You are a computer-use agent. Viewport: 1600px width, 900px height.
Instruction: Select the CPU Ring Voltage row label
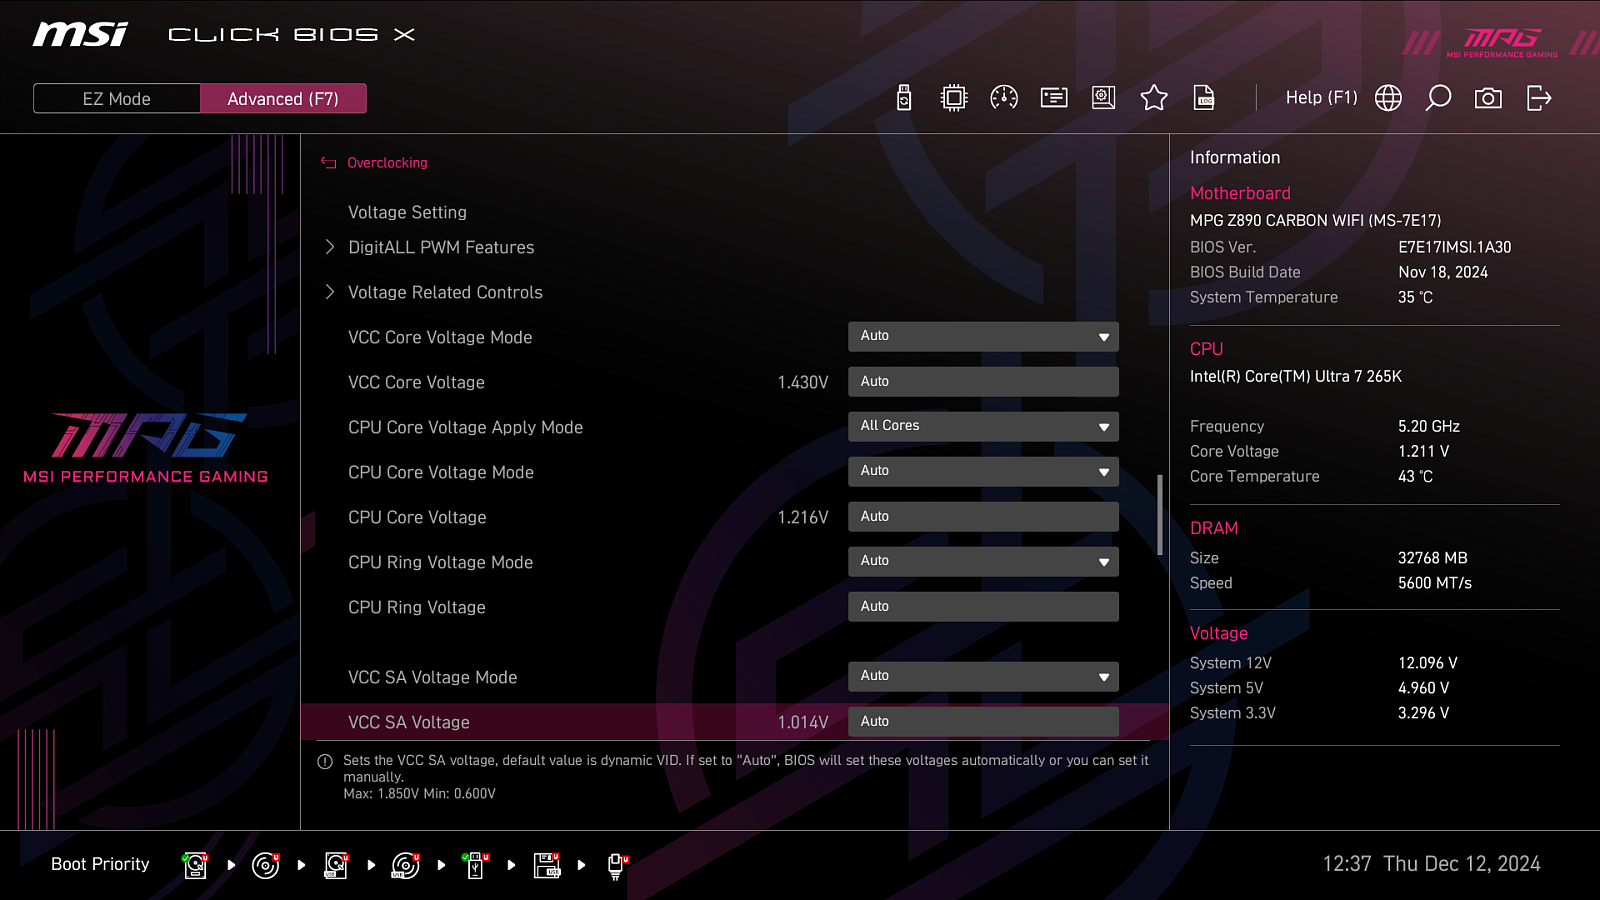point(417,607)
